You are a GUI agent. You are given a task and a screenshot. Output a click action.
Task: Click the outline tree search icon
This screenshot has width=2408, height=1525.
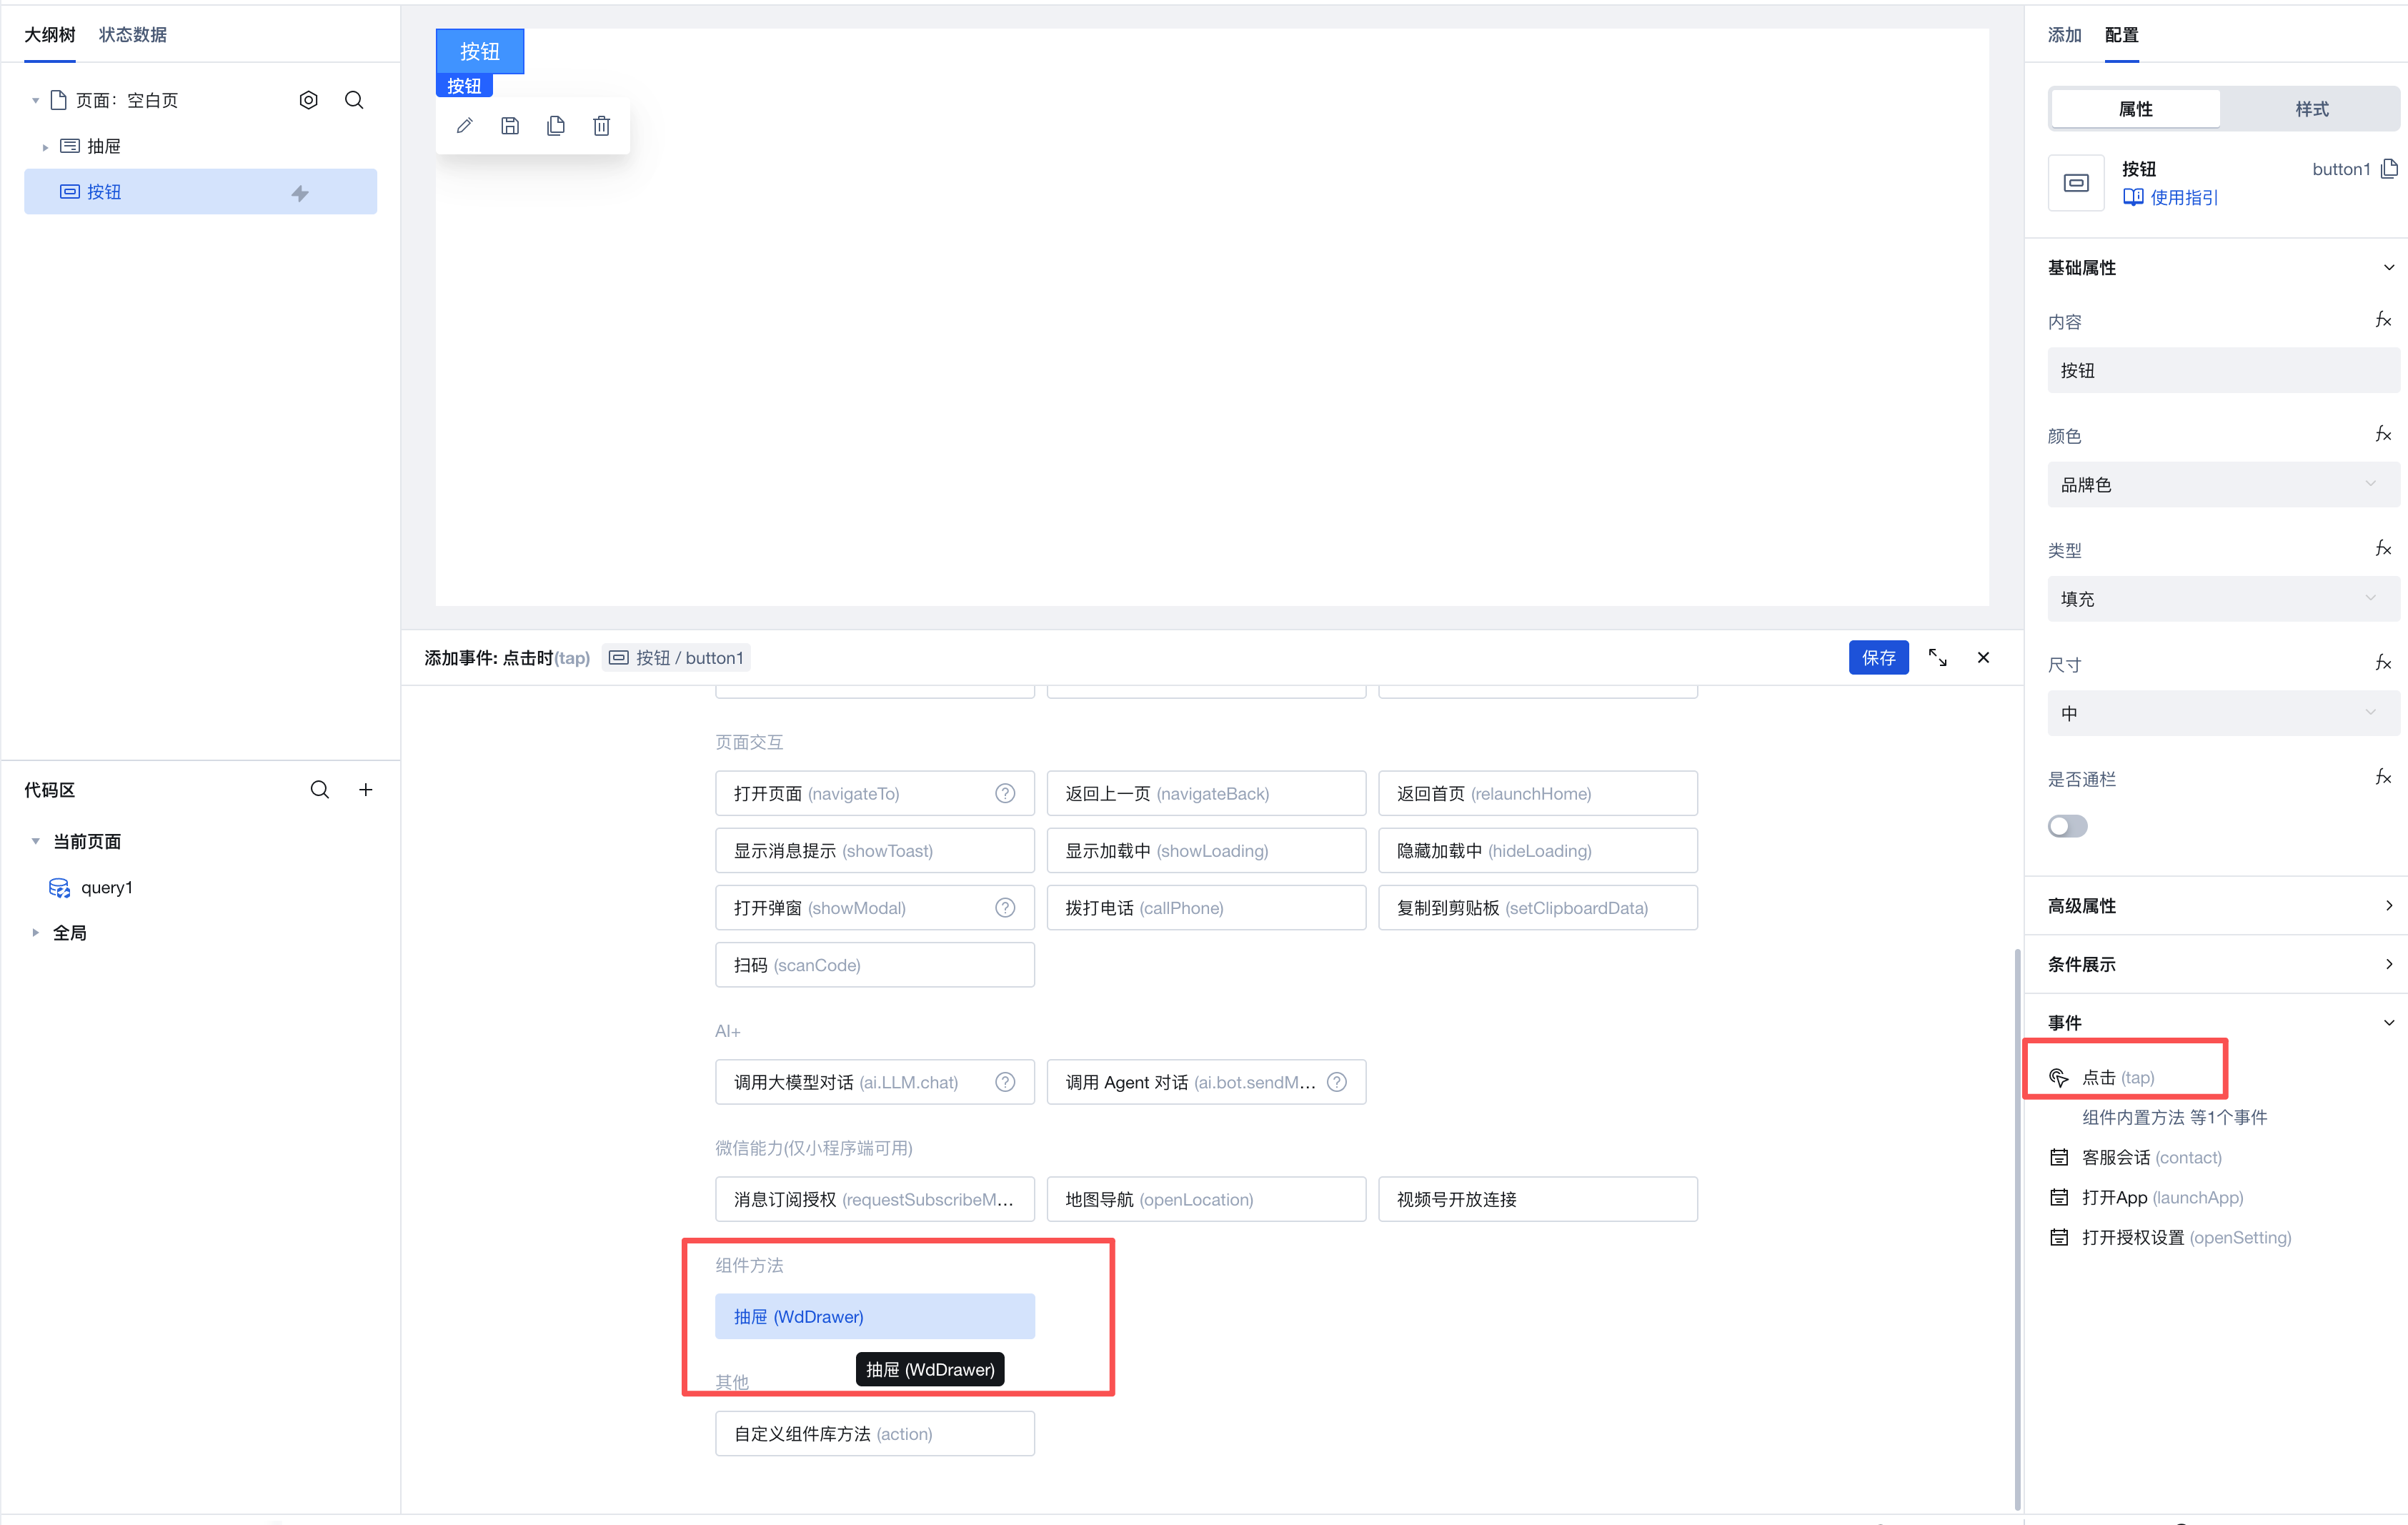pos(354,100)
